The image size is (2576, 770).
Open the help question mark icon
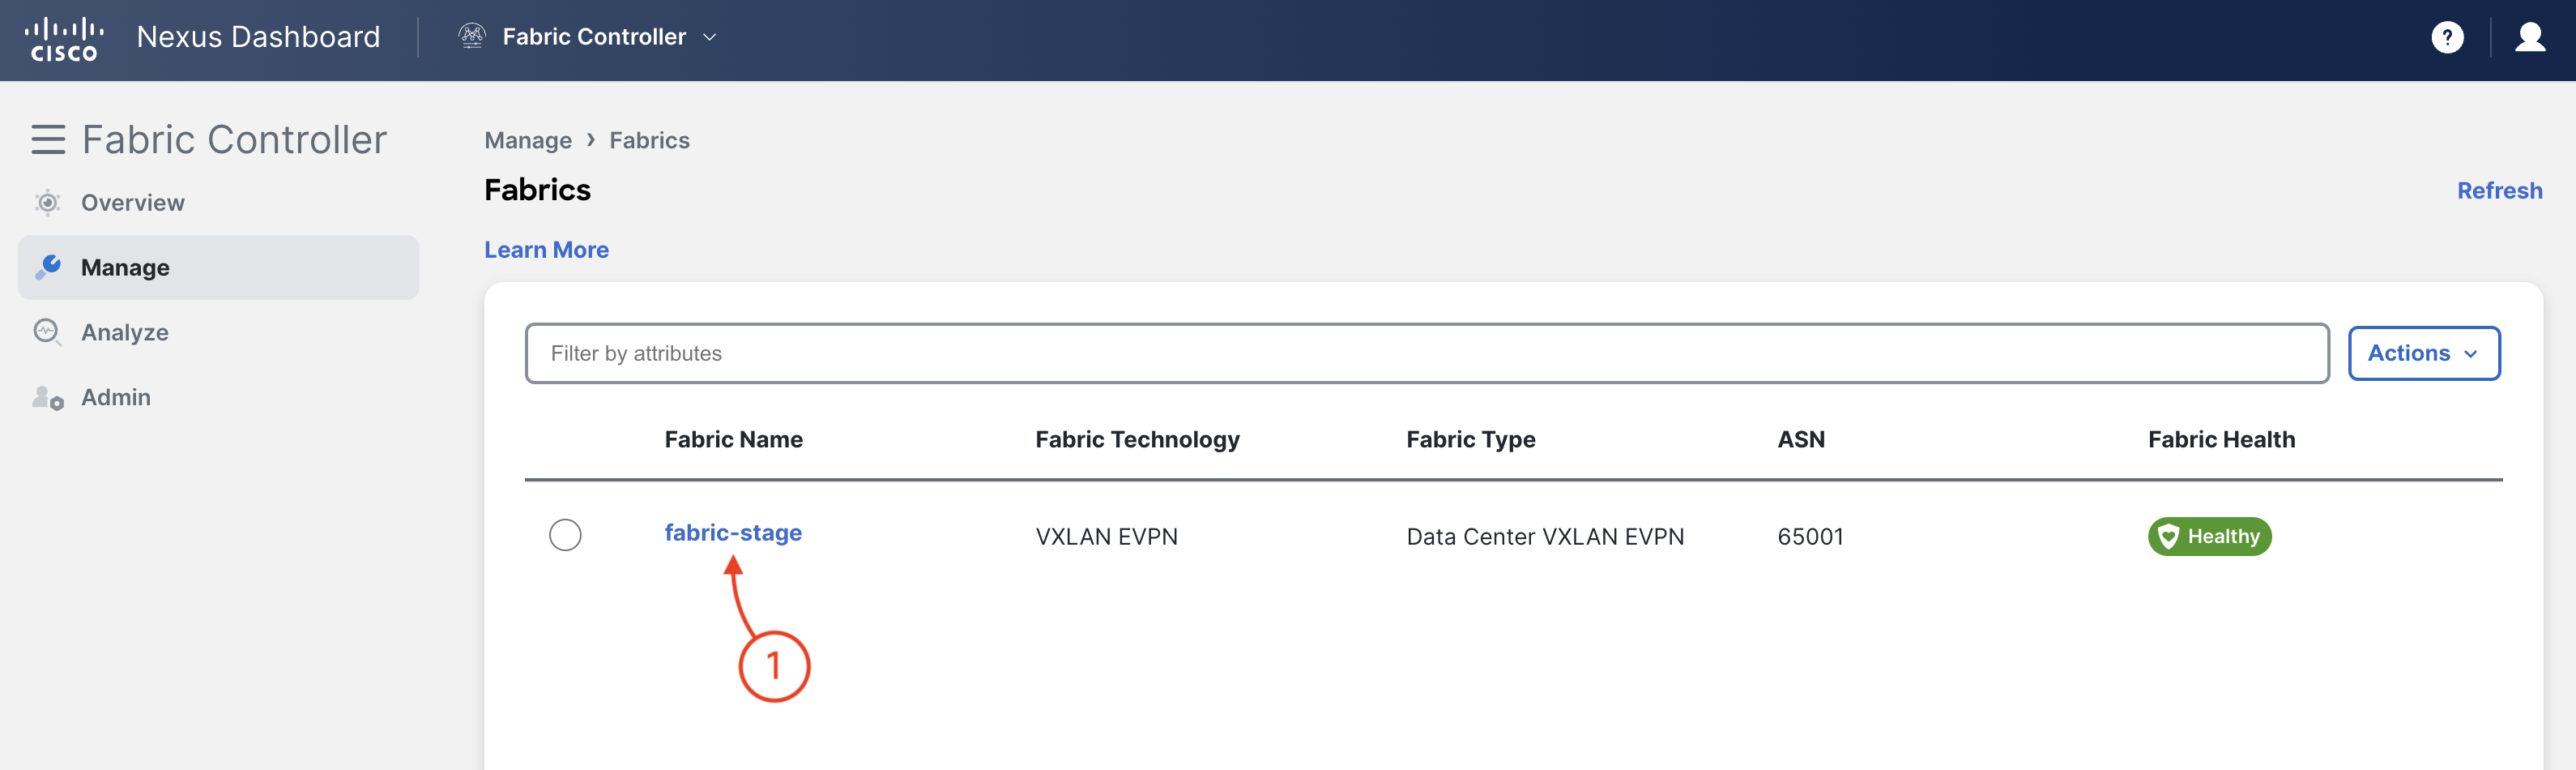pos(2446,38)
